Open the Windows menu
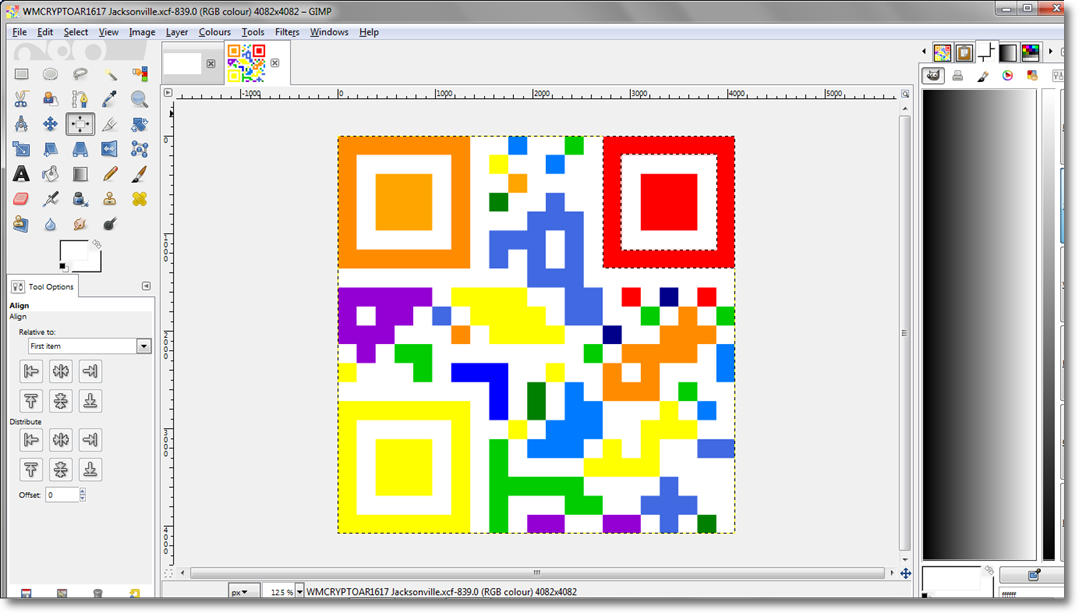Image resolution: width=1080 pixels, height=615 pixels. click(x=329, y=32)
